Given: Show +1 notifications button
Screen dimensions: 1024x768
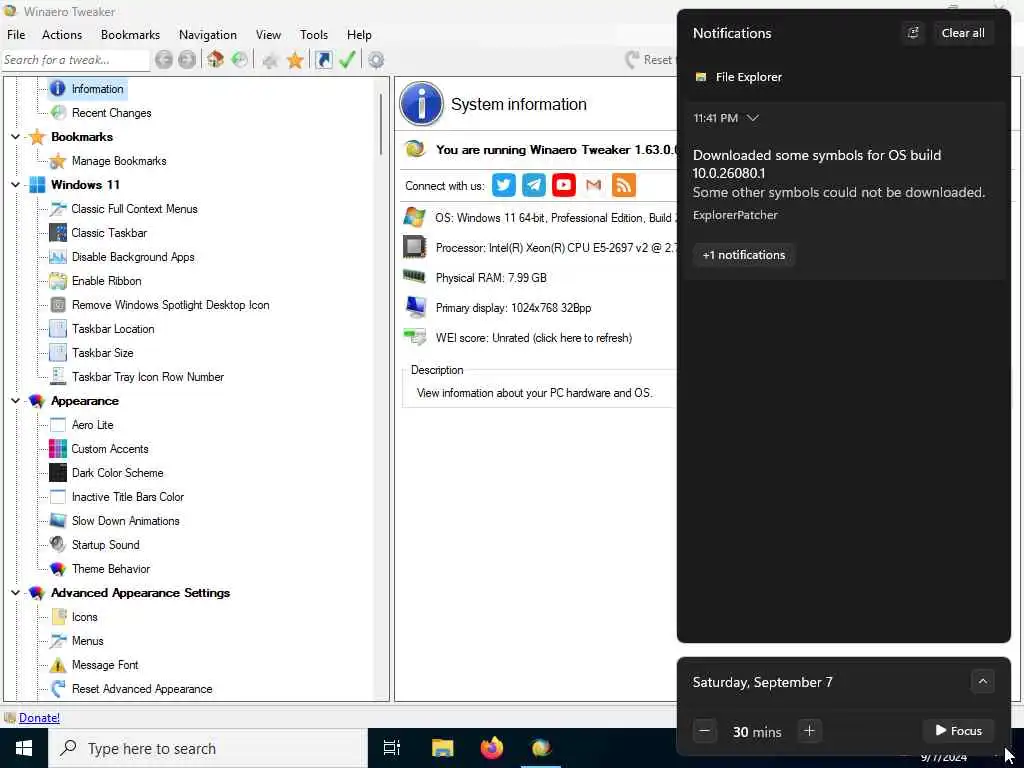Looking at the screenshot, I should pos(744,255).
